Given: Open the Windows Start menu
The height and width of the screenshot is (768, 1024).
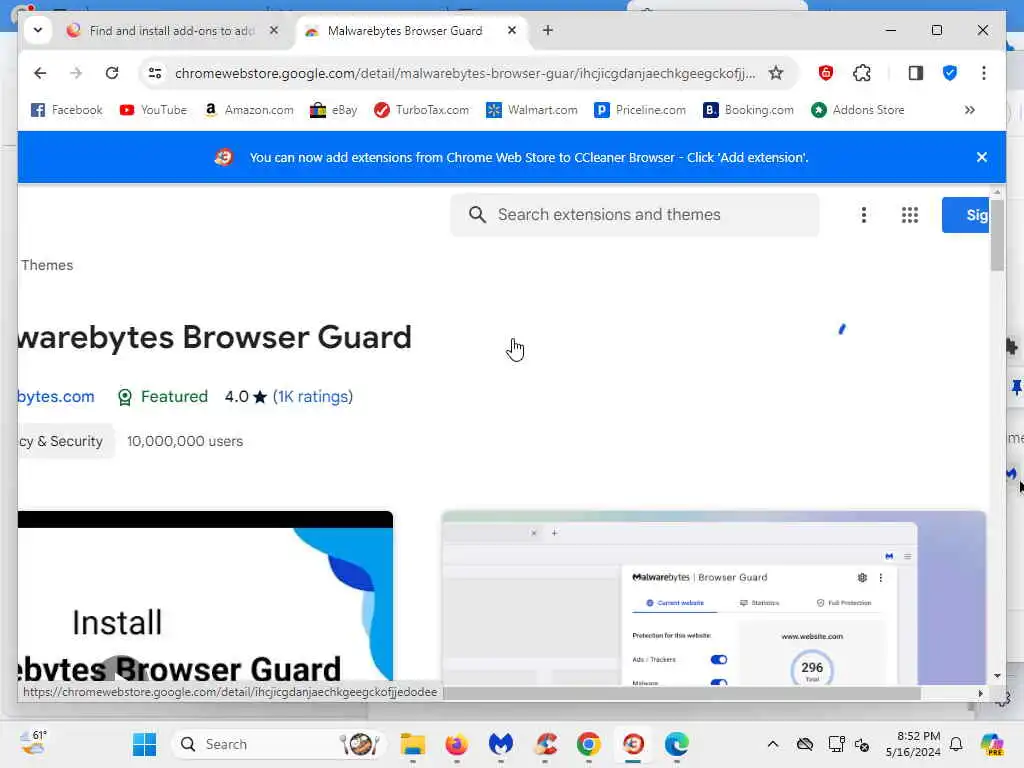Looking at the screenshot, I should [x=144, y=744].
